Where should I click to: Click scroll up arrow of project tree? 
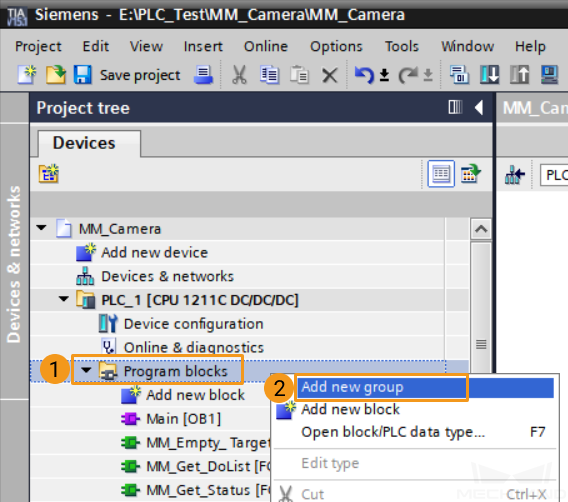tap(481, 229)
